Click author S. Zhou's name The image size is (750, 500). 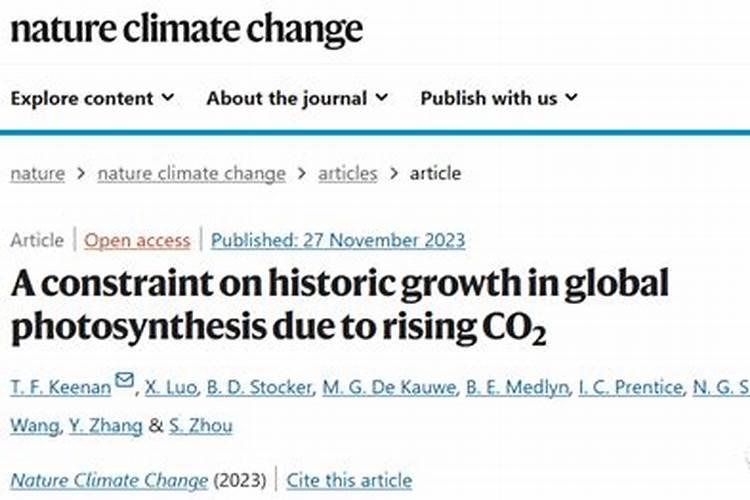[200, 425]
